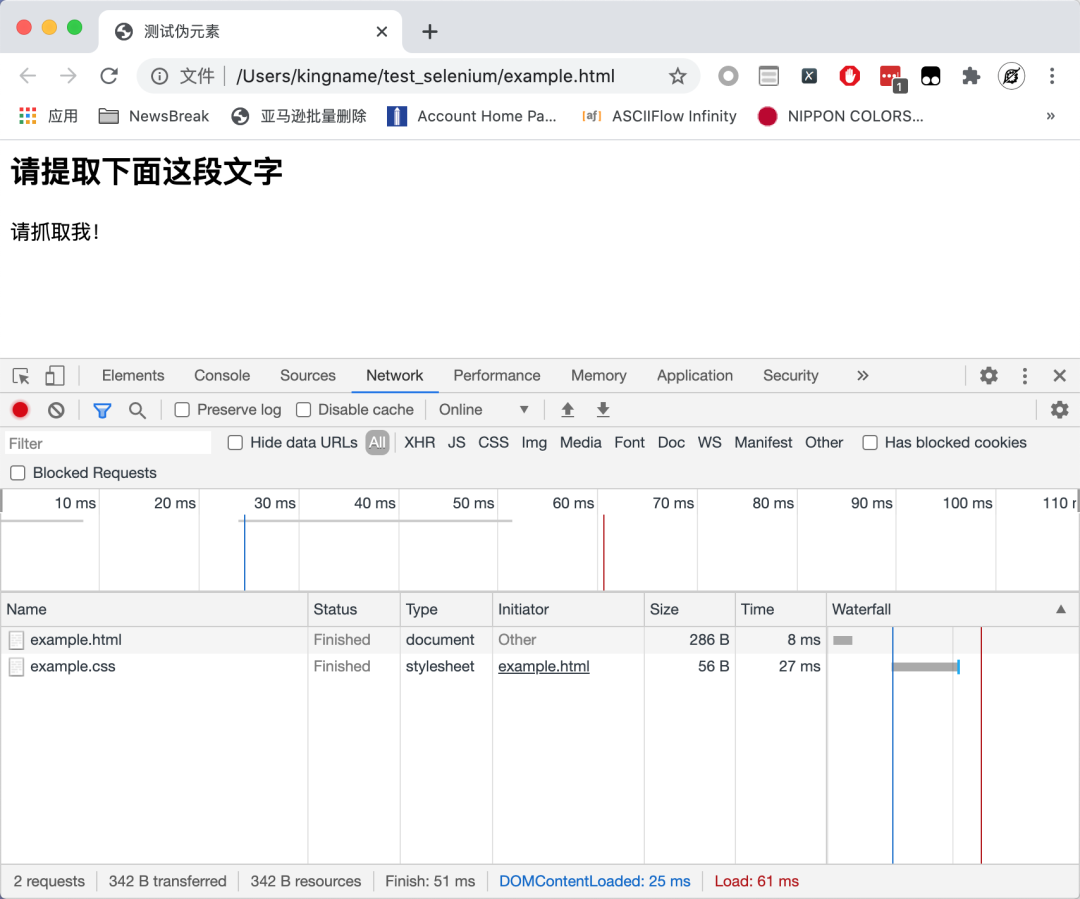View site information icon in address bar

click(x=159, y=76)
